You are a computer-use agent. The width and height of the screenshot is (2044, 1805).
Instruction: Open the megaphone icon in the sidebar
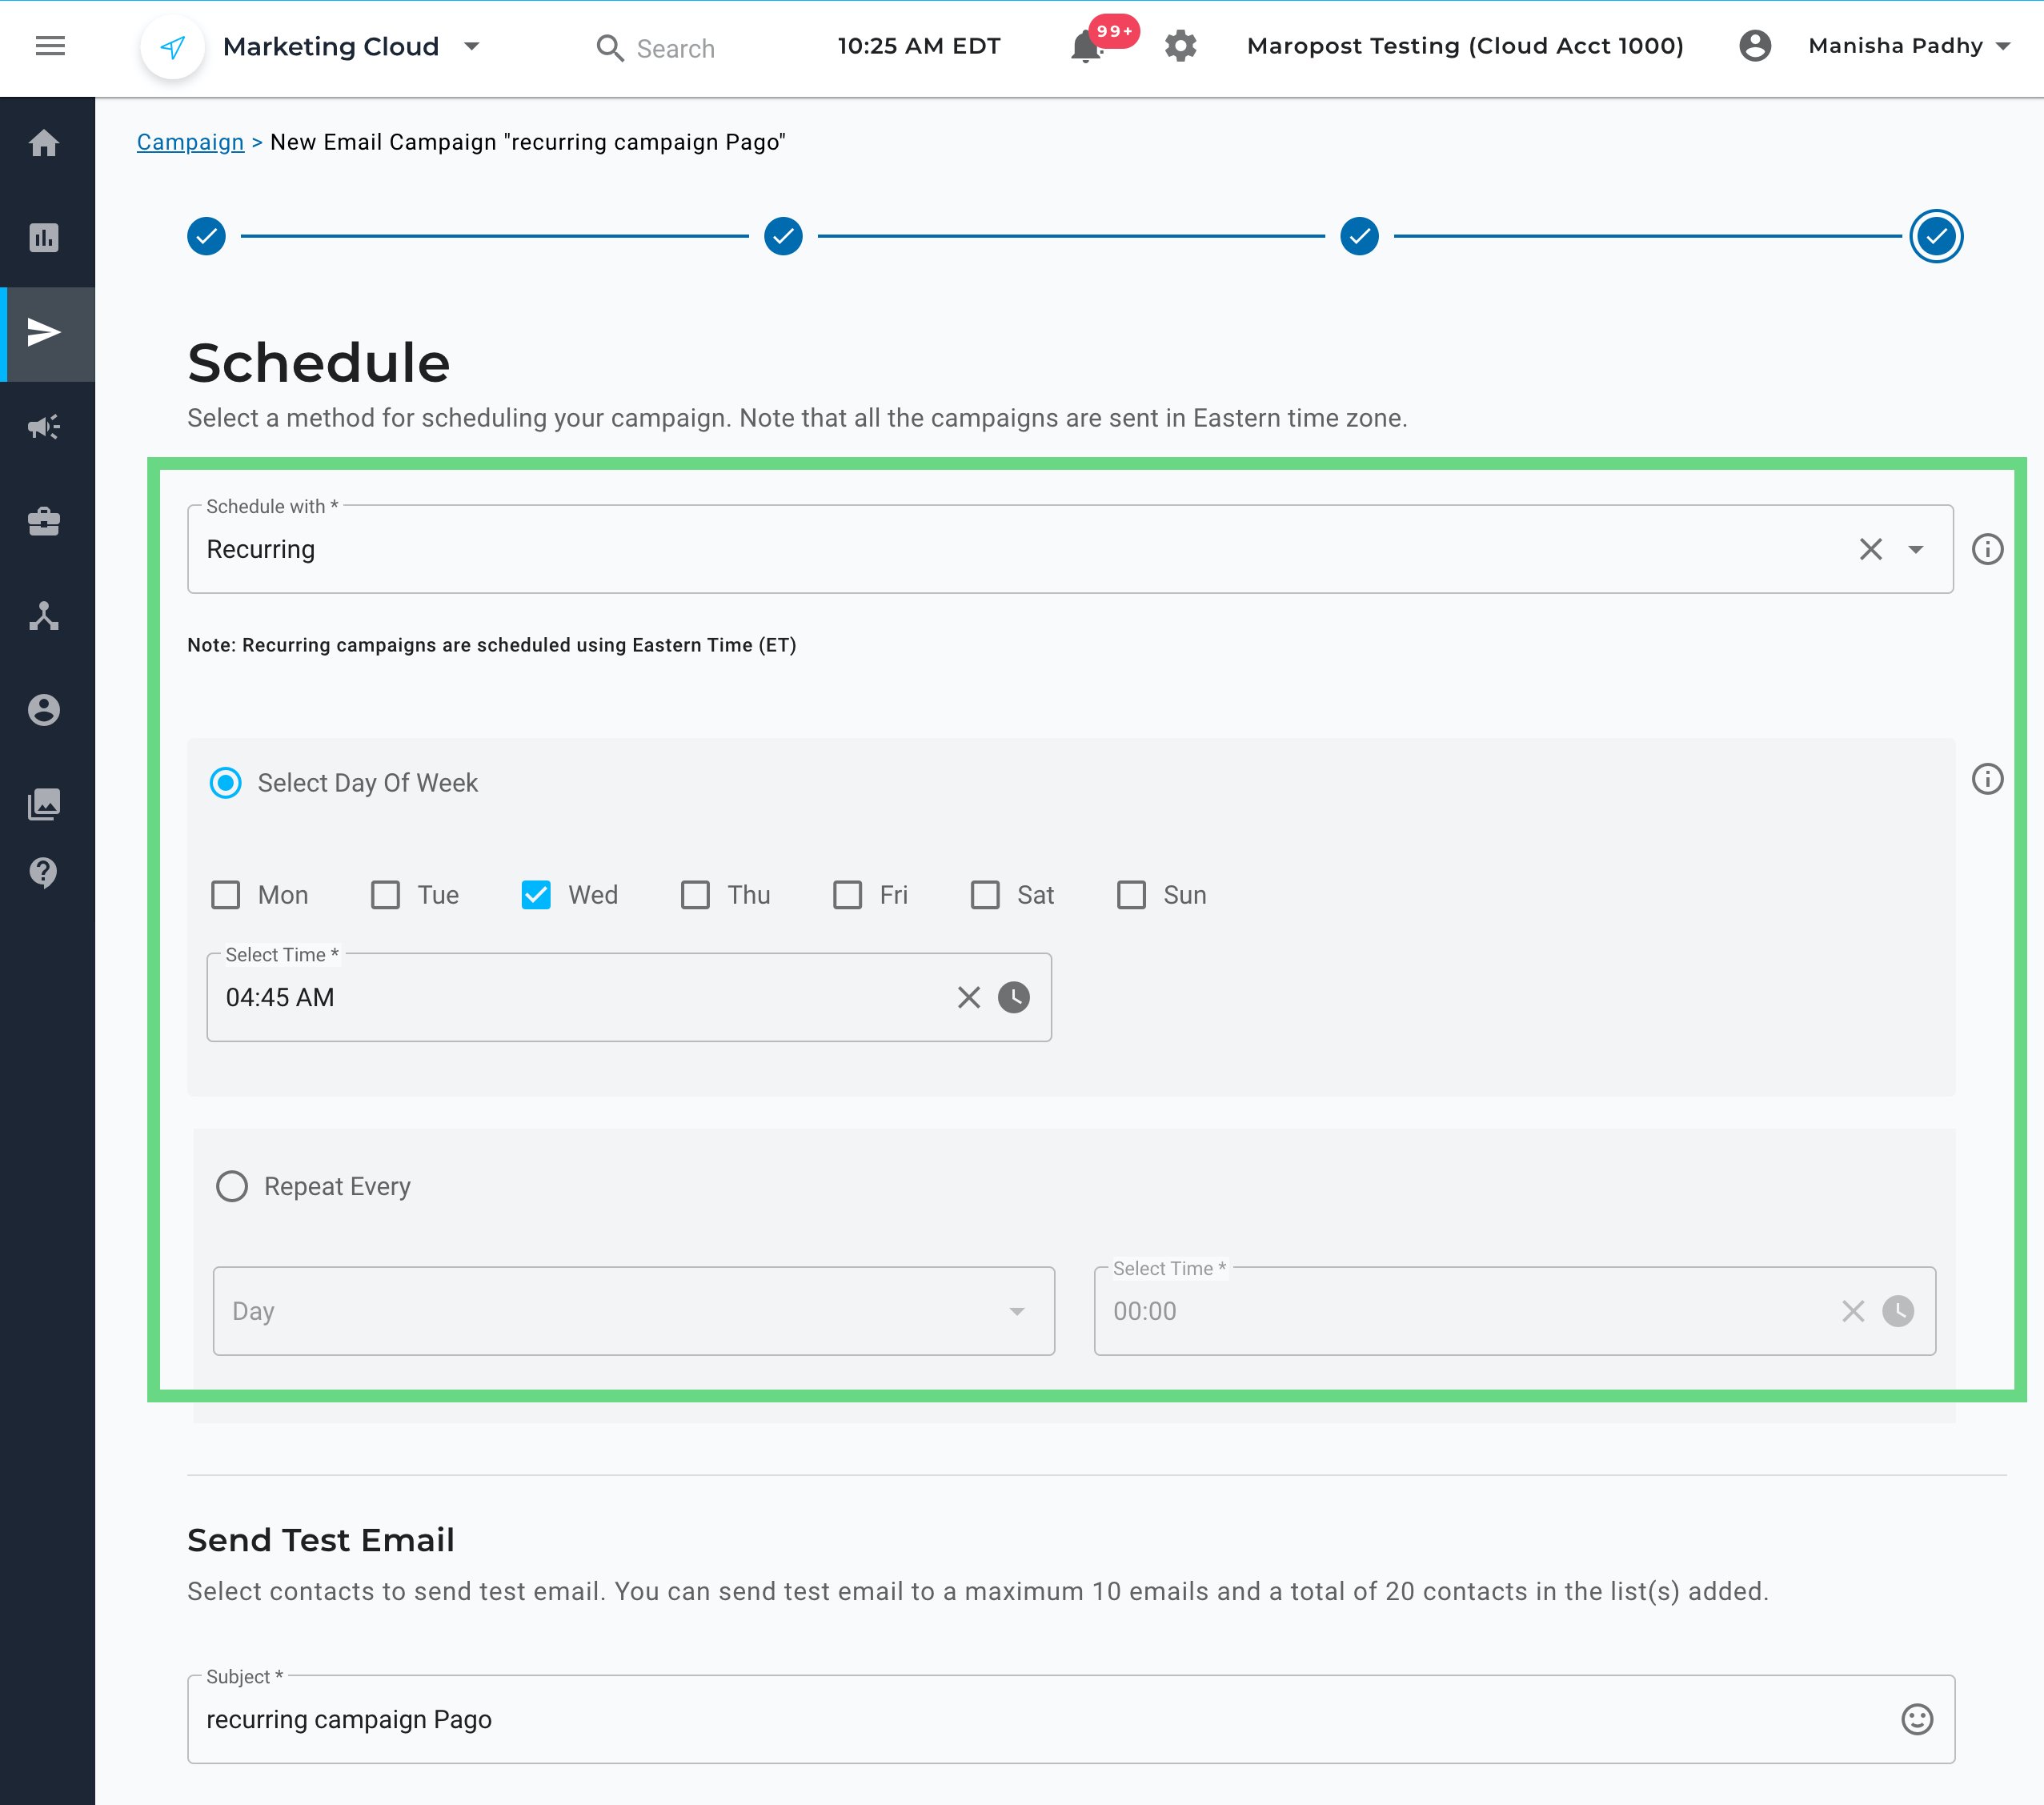(44, 427)
